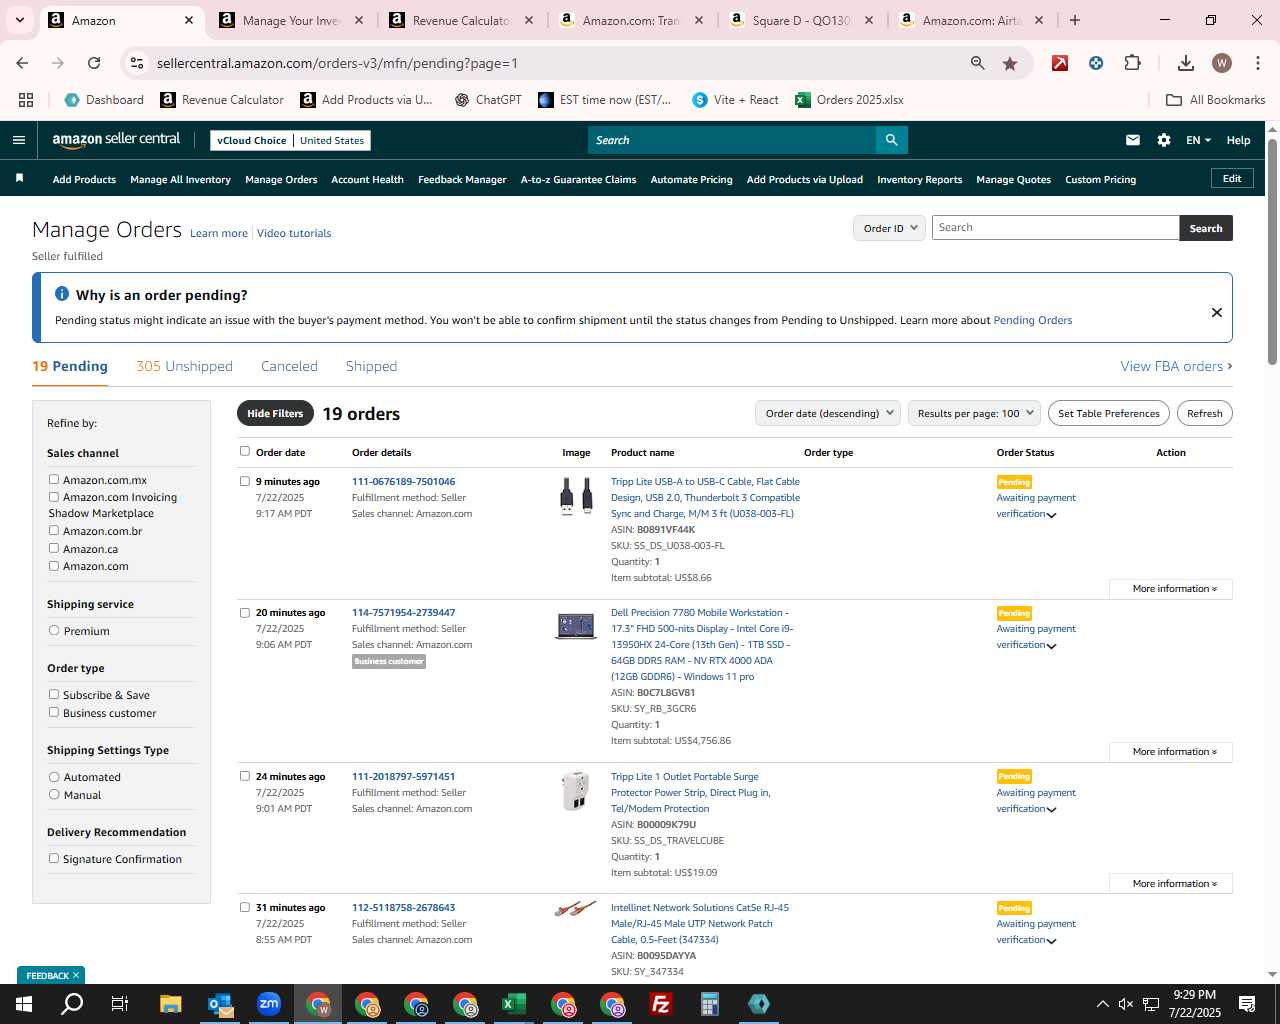Image resolution: width=1280 pixels, height=1024 pixels.
Task: Check the Amazon.com.mx sales channel filter
Action: pyautogui.click(x=54, y=479)
